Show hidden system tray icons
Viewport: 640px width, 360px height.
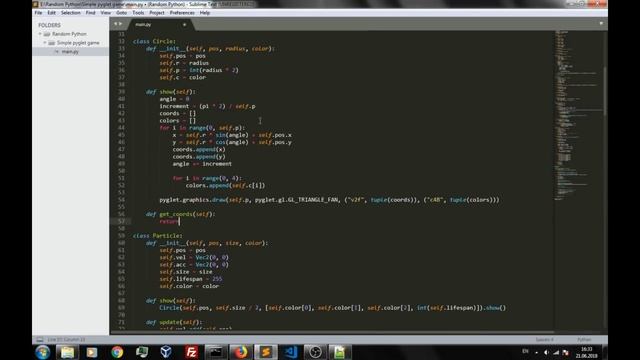click(x=536, y=352)
